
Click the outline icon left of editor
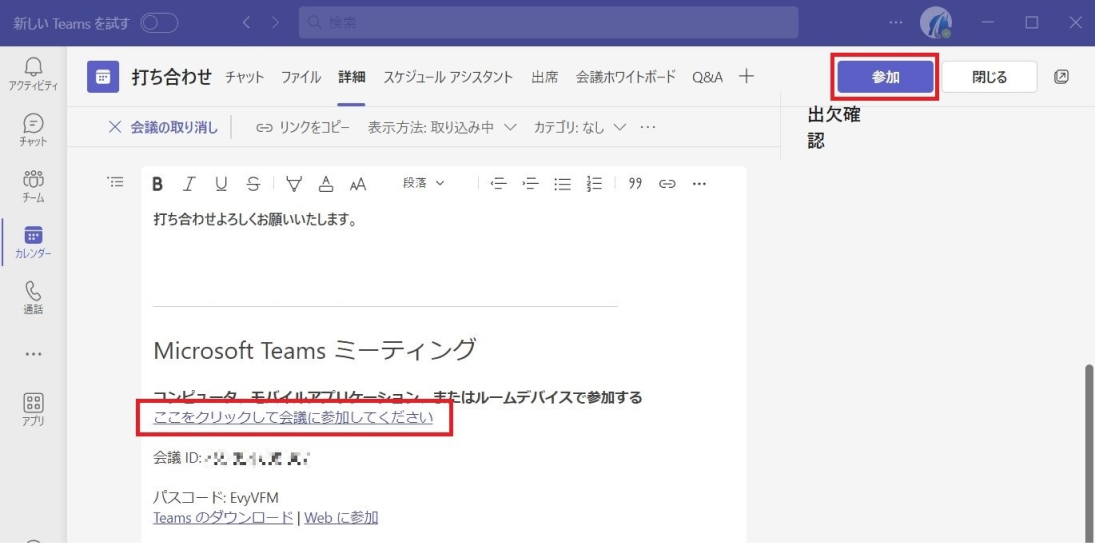pos(115,182)
